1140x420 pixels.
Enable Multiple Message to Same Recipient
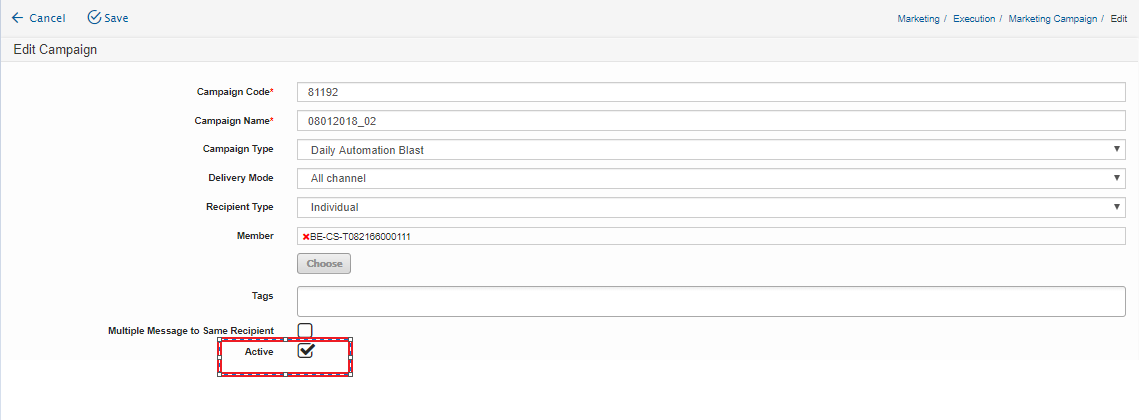pos(305,330)
